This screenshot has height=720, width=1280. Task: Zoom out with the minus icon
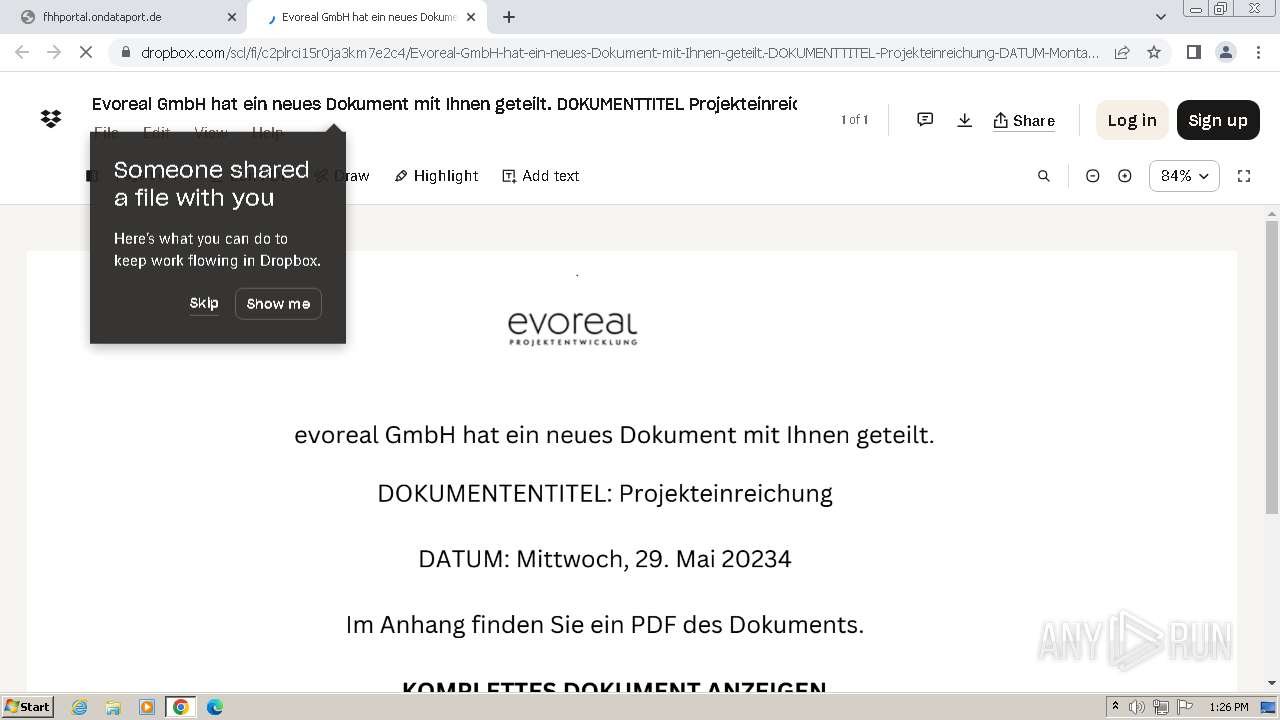click(1093, 176)
